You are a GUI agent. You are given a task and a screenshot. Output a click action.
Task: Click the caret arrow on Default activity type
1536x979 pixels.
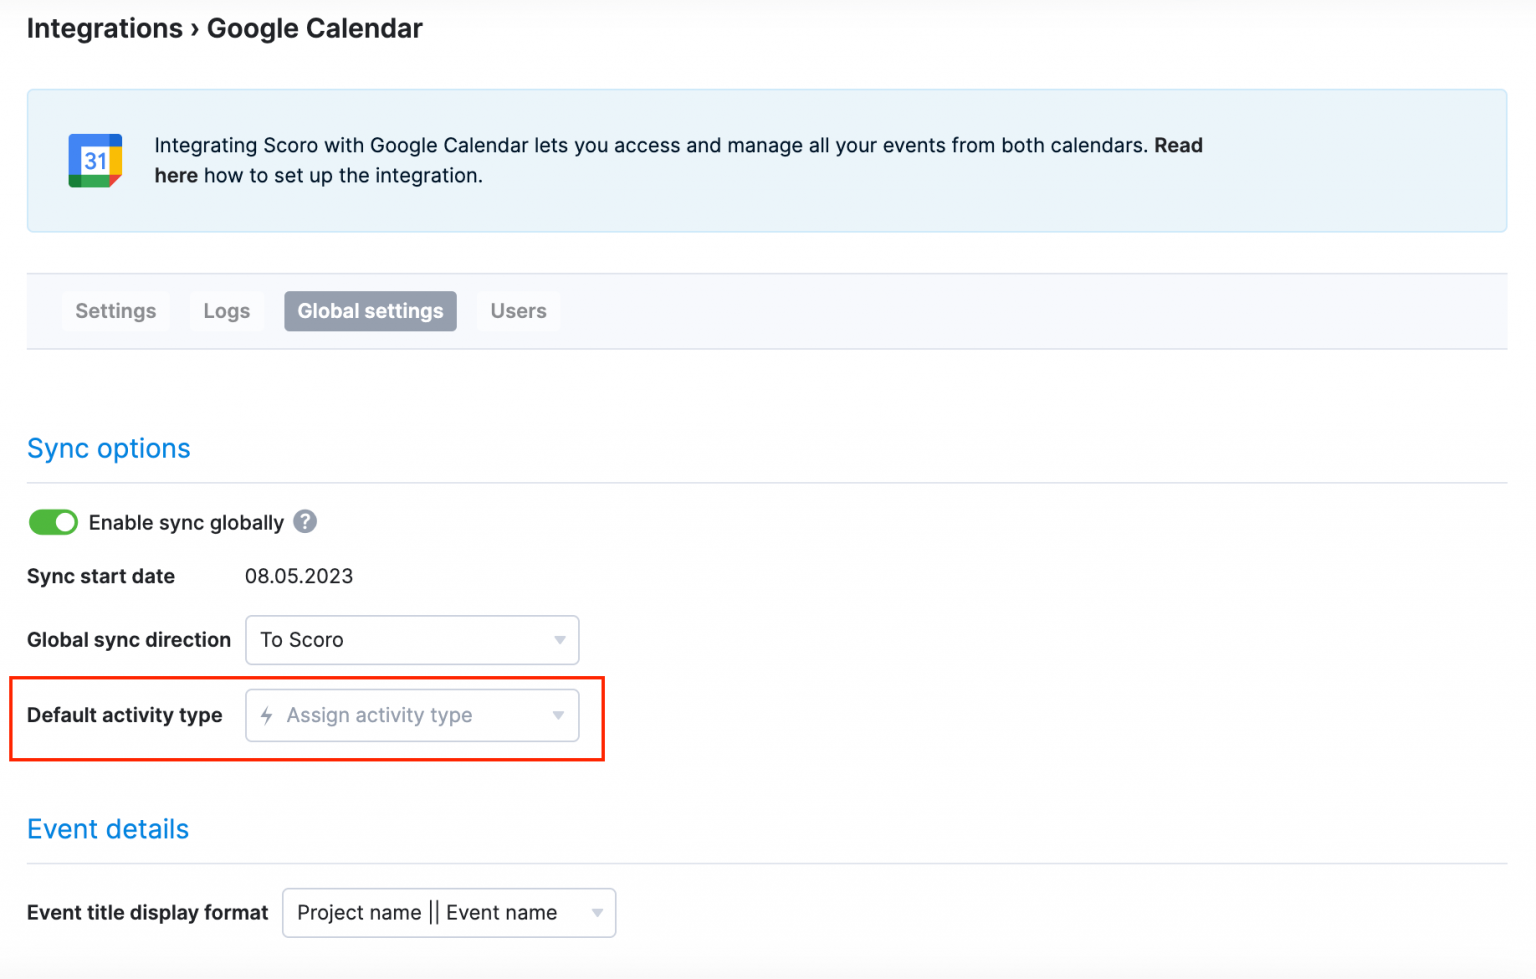(558, 715)
